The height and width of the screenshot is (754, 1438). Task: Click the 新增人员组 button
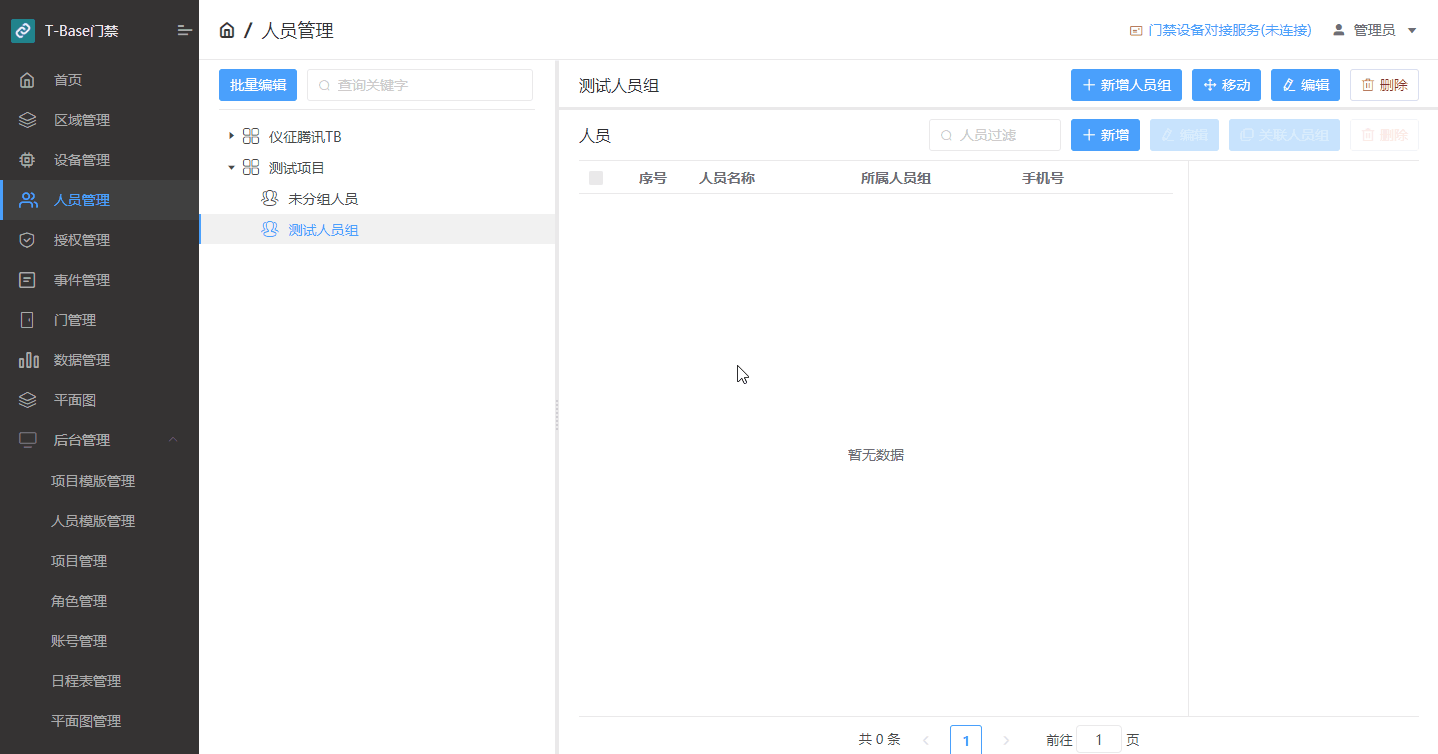pyautogui.click(x=1126, y=85)
